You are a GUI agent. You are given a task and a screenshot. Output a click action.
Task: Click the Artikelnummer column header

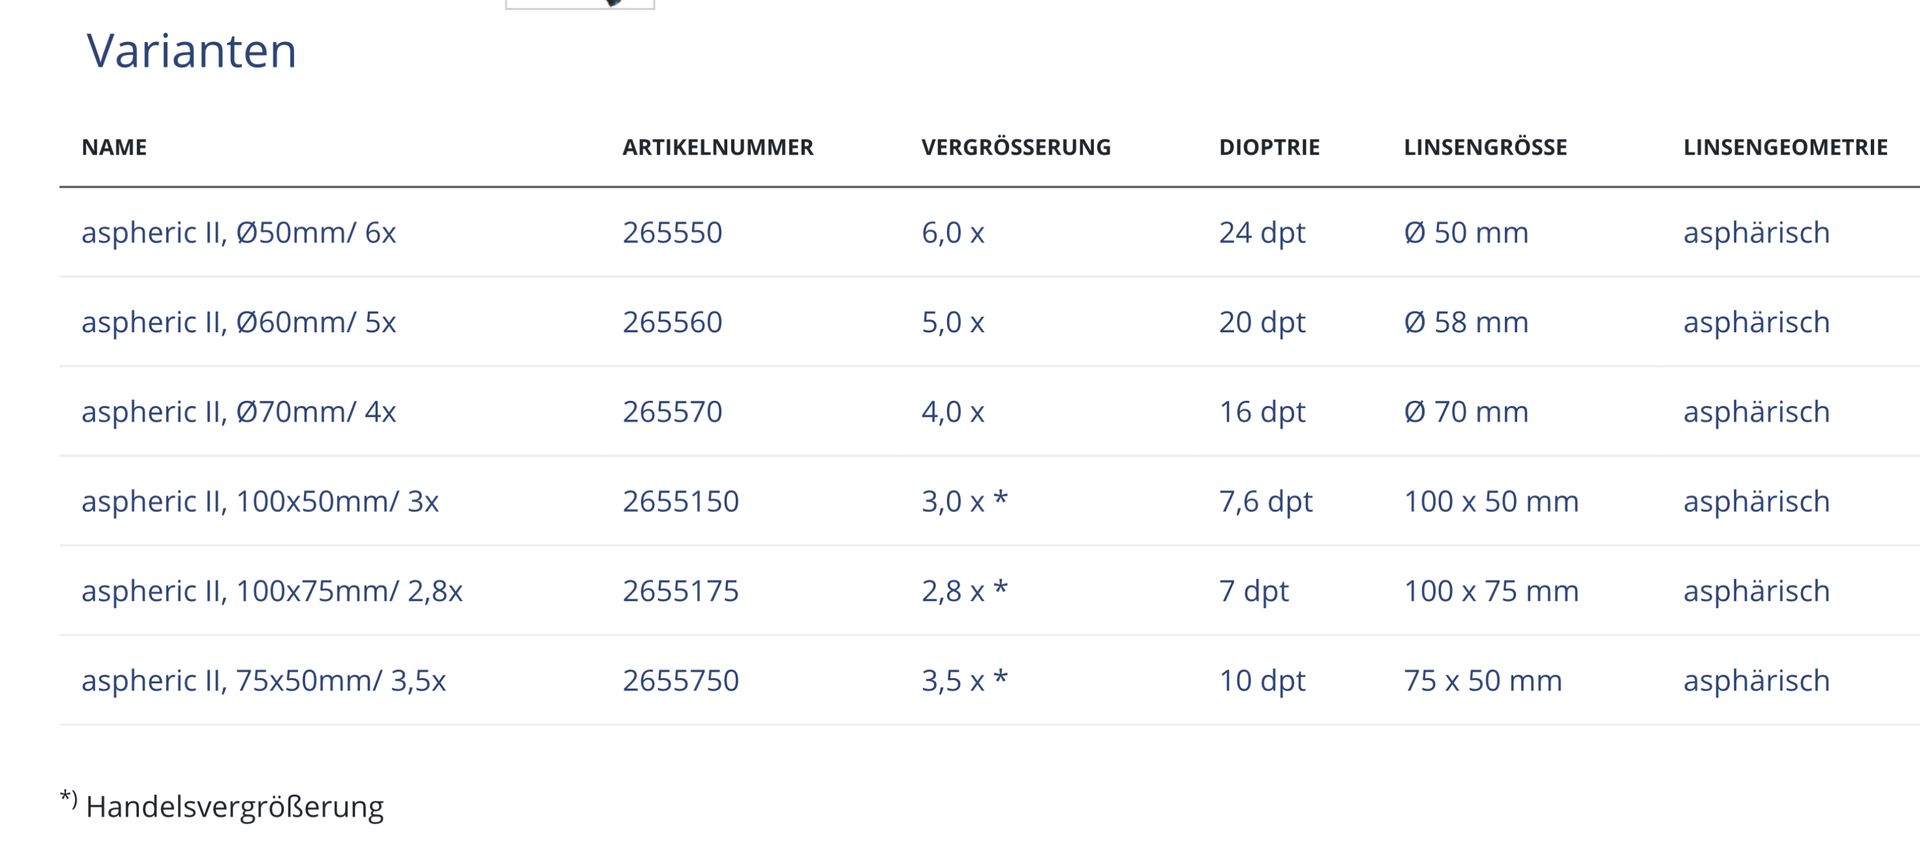point(717,148)
